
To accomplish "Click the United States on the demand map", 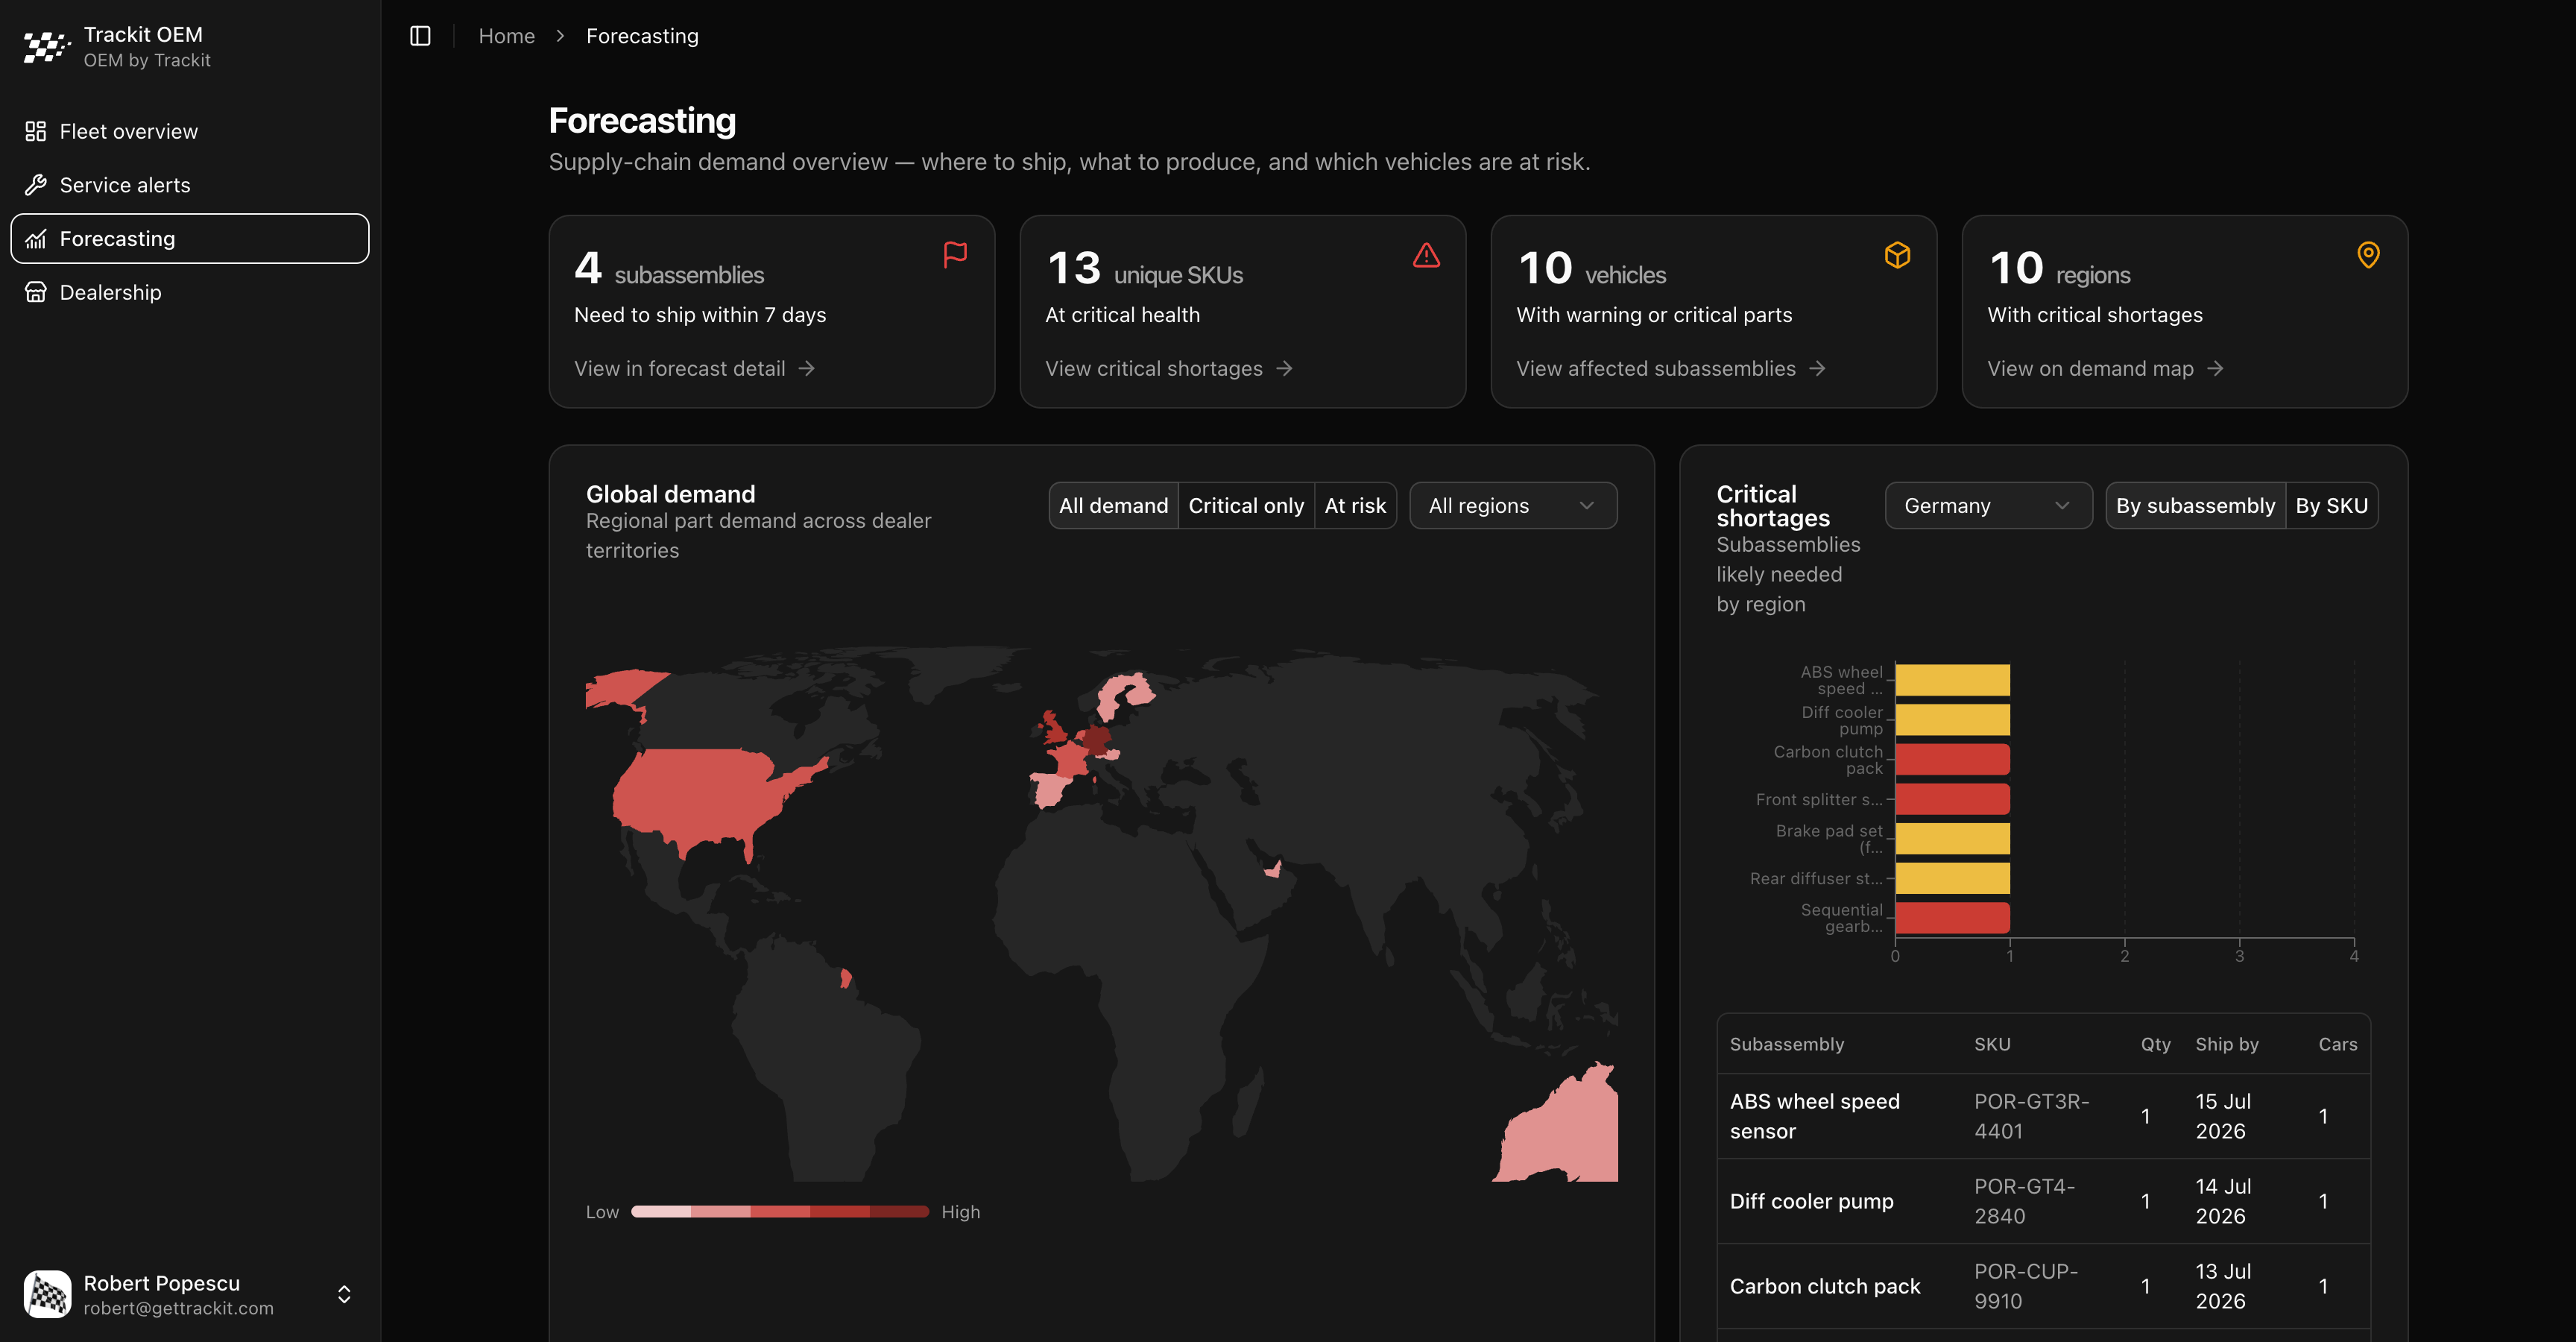I will coord(700,795).
